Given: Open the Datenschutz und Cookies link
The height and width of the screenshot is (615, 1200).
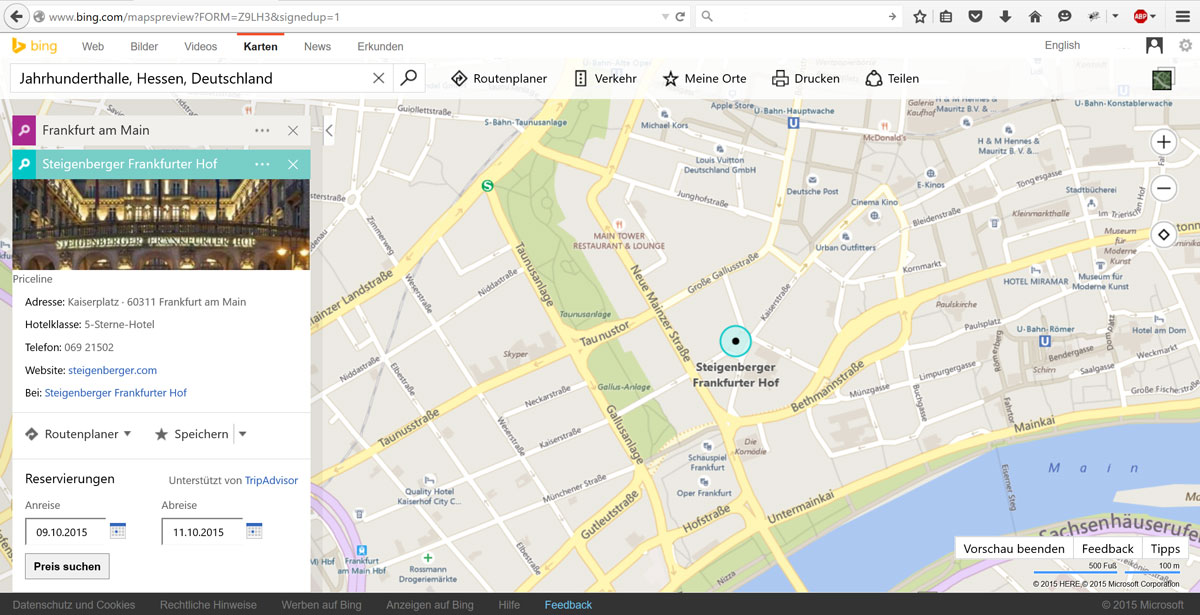Looking at the screenshot, I should click(x=74, y=605).
